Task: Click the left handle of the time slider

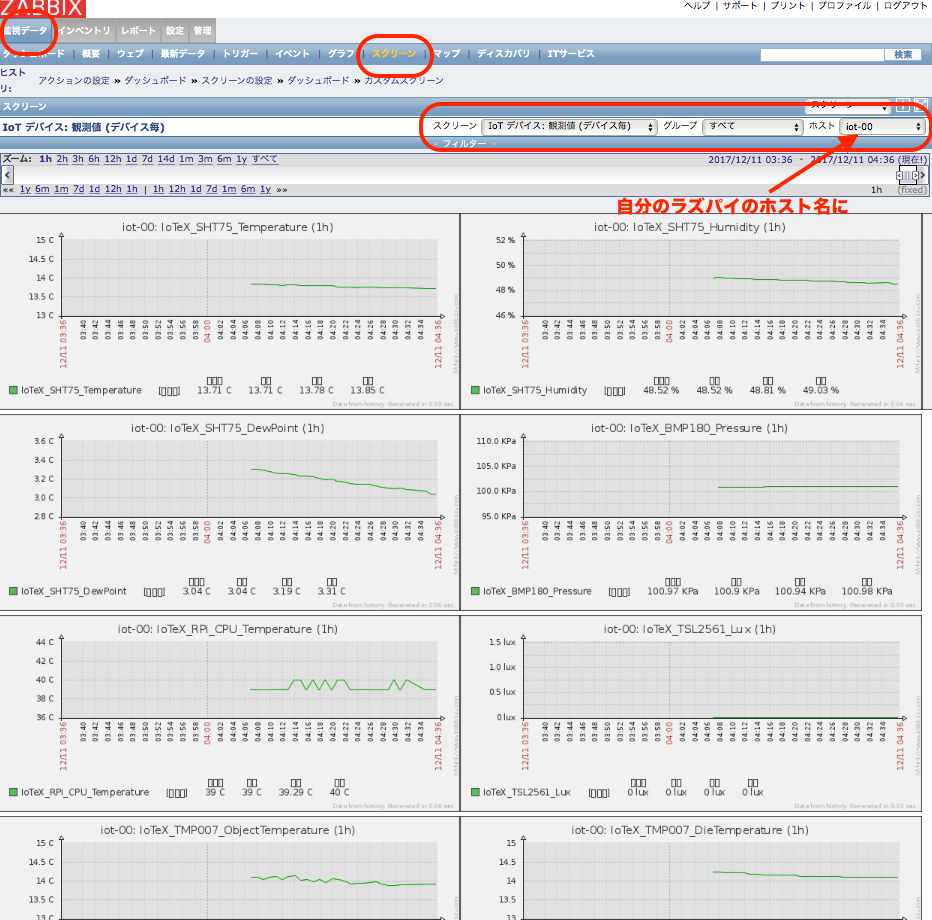Action: coord(900,175)
